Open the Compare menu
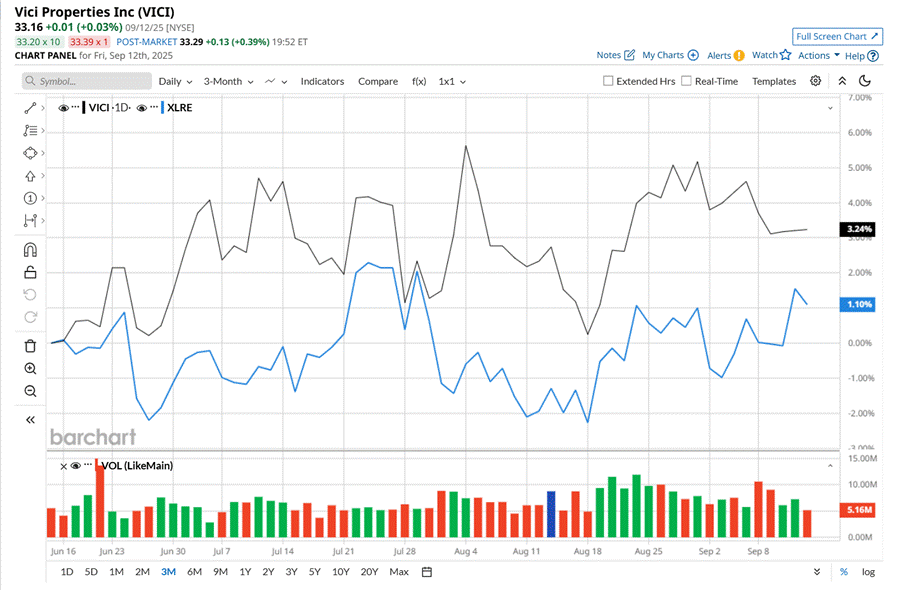The image size is (902, 590). click(378, 82)
